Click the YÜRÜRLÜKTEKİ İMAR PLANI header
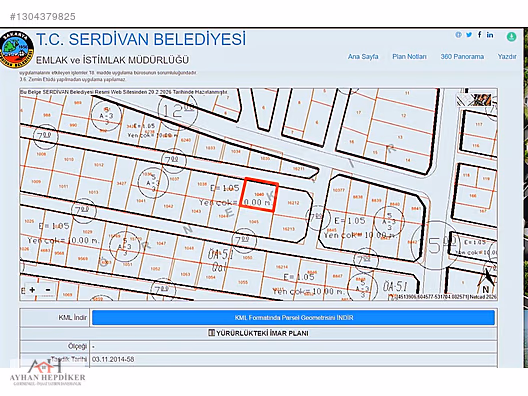Viewport: 528px width, 396px height. click(262, 333)
